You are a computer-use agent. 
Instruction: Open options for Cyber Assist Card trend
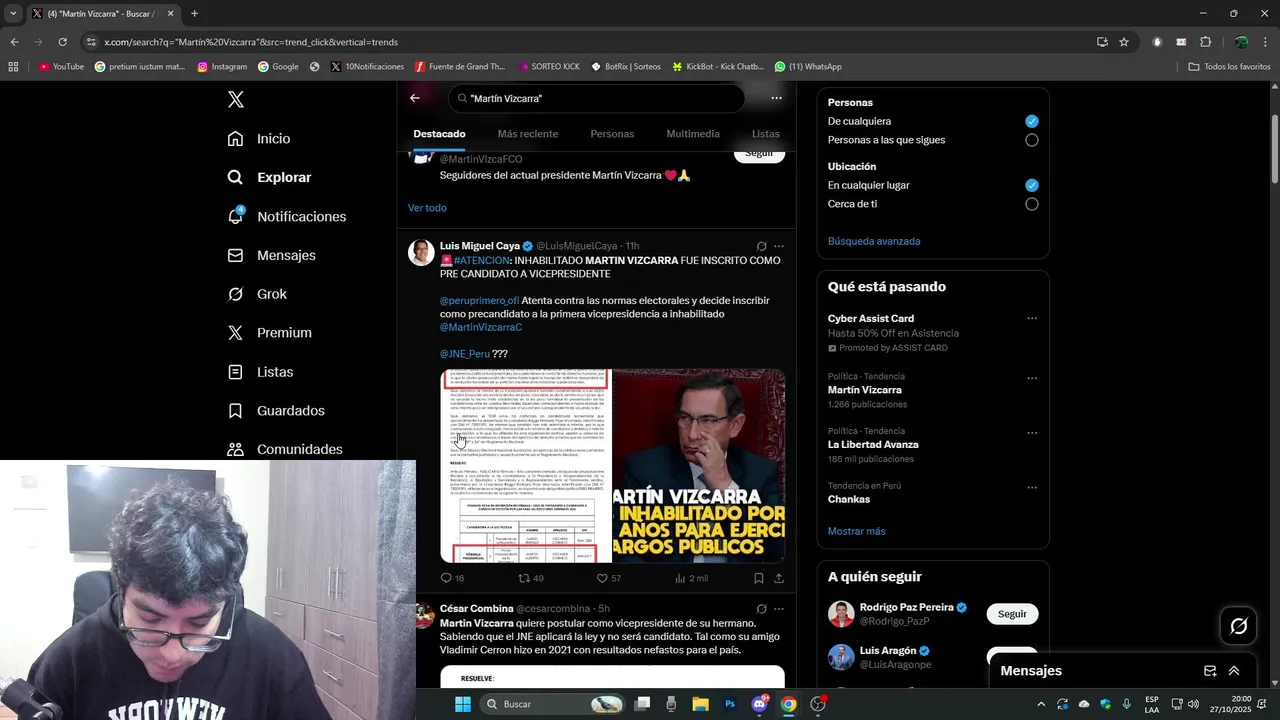[1032, 319]
